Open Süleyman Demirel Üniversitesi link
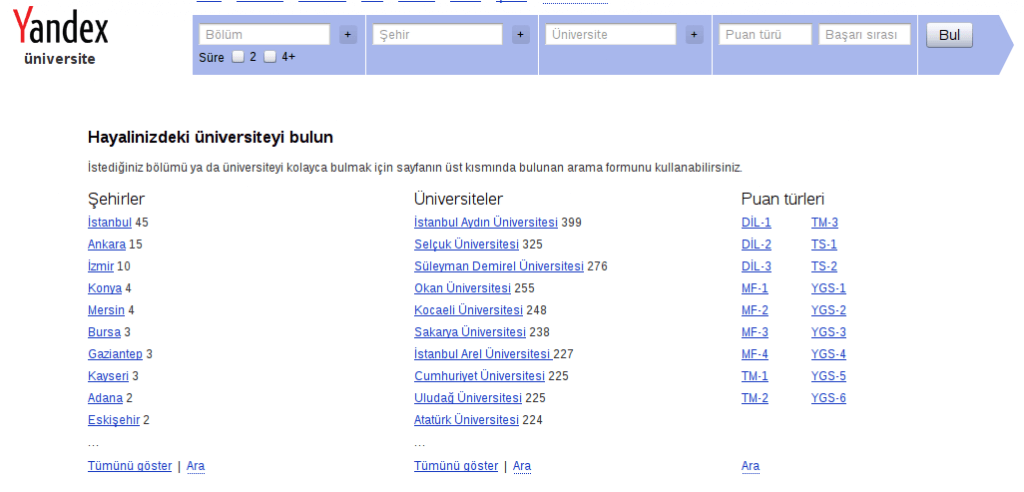1024x492 pixels. (499, 266)
